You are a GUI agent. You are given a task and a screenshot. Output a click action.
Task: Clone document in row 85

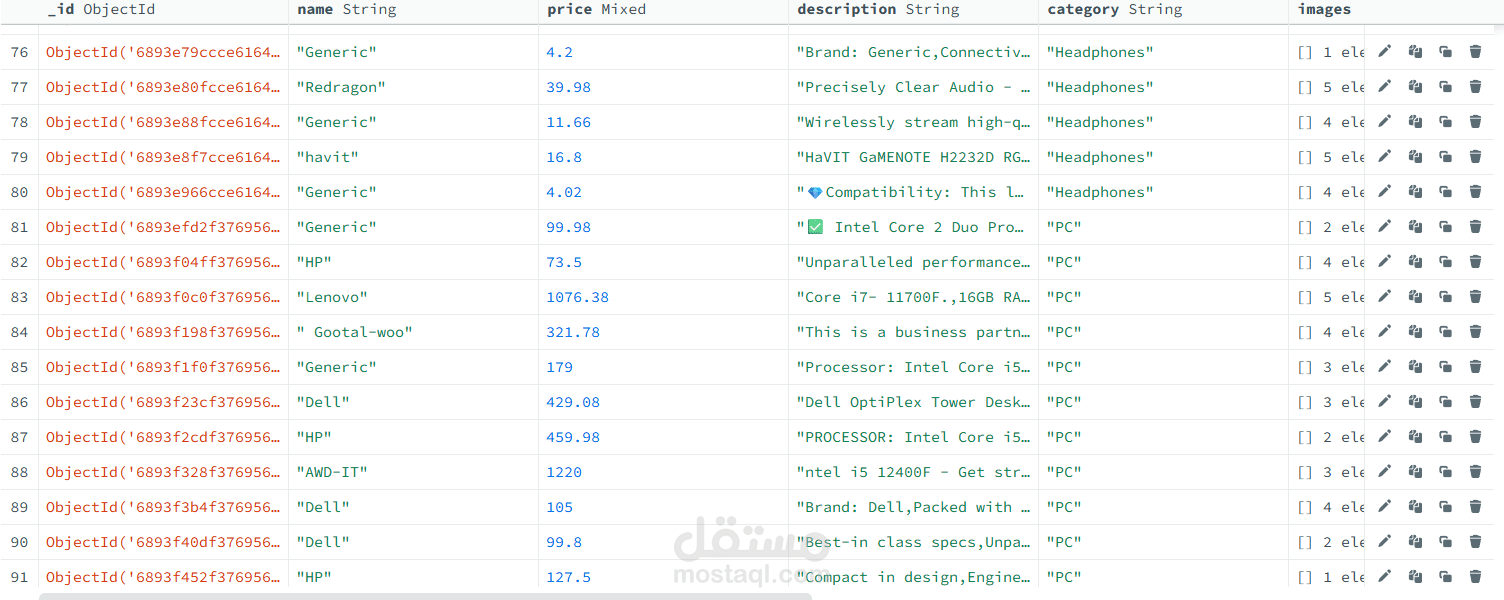coord(1445,367)
